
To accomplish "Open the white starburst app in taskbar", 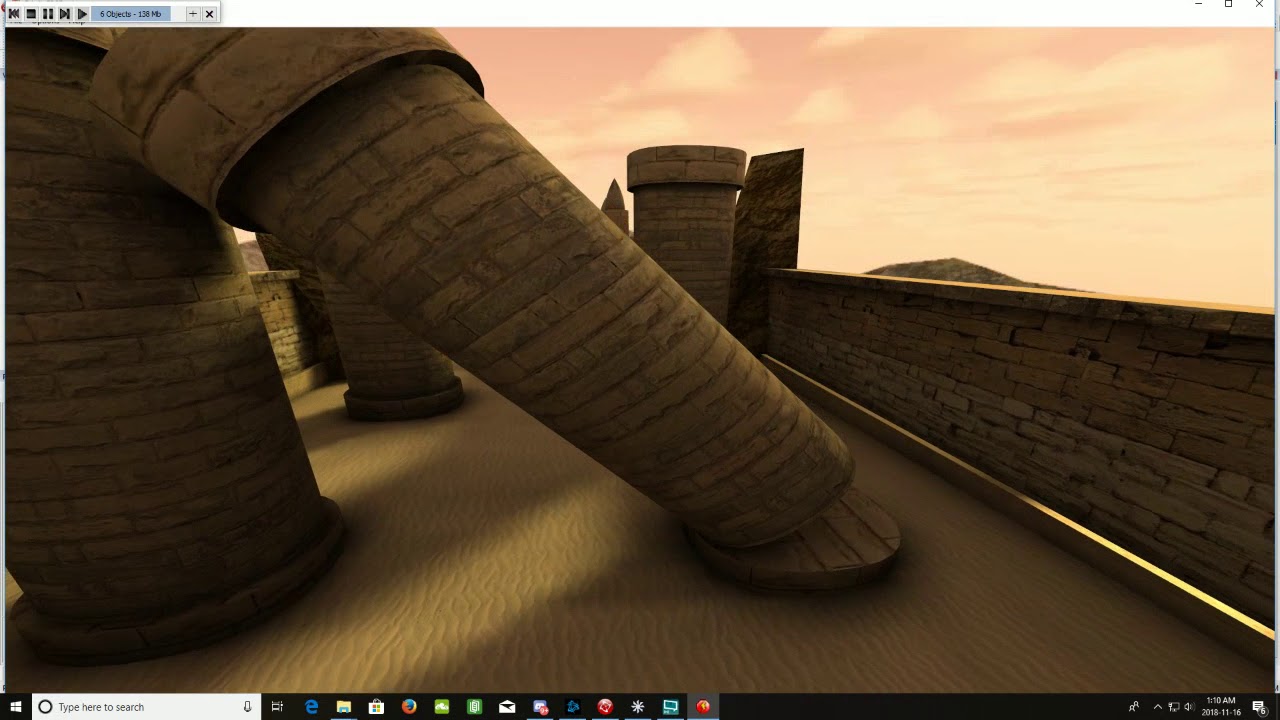I will tap(637, 707).
